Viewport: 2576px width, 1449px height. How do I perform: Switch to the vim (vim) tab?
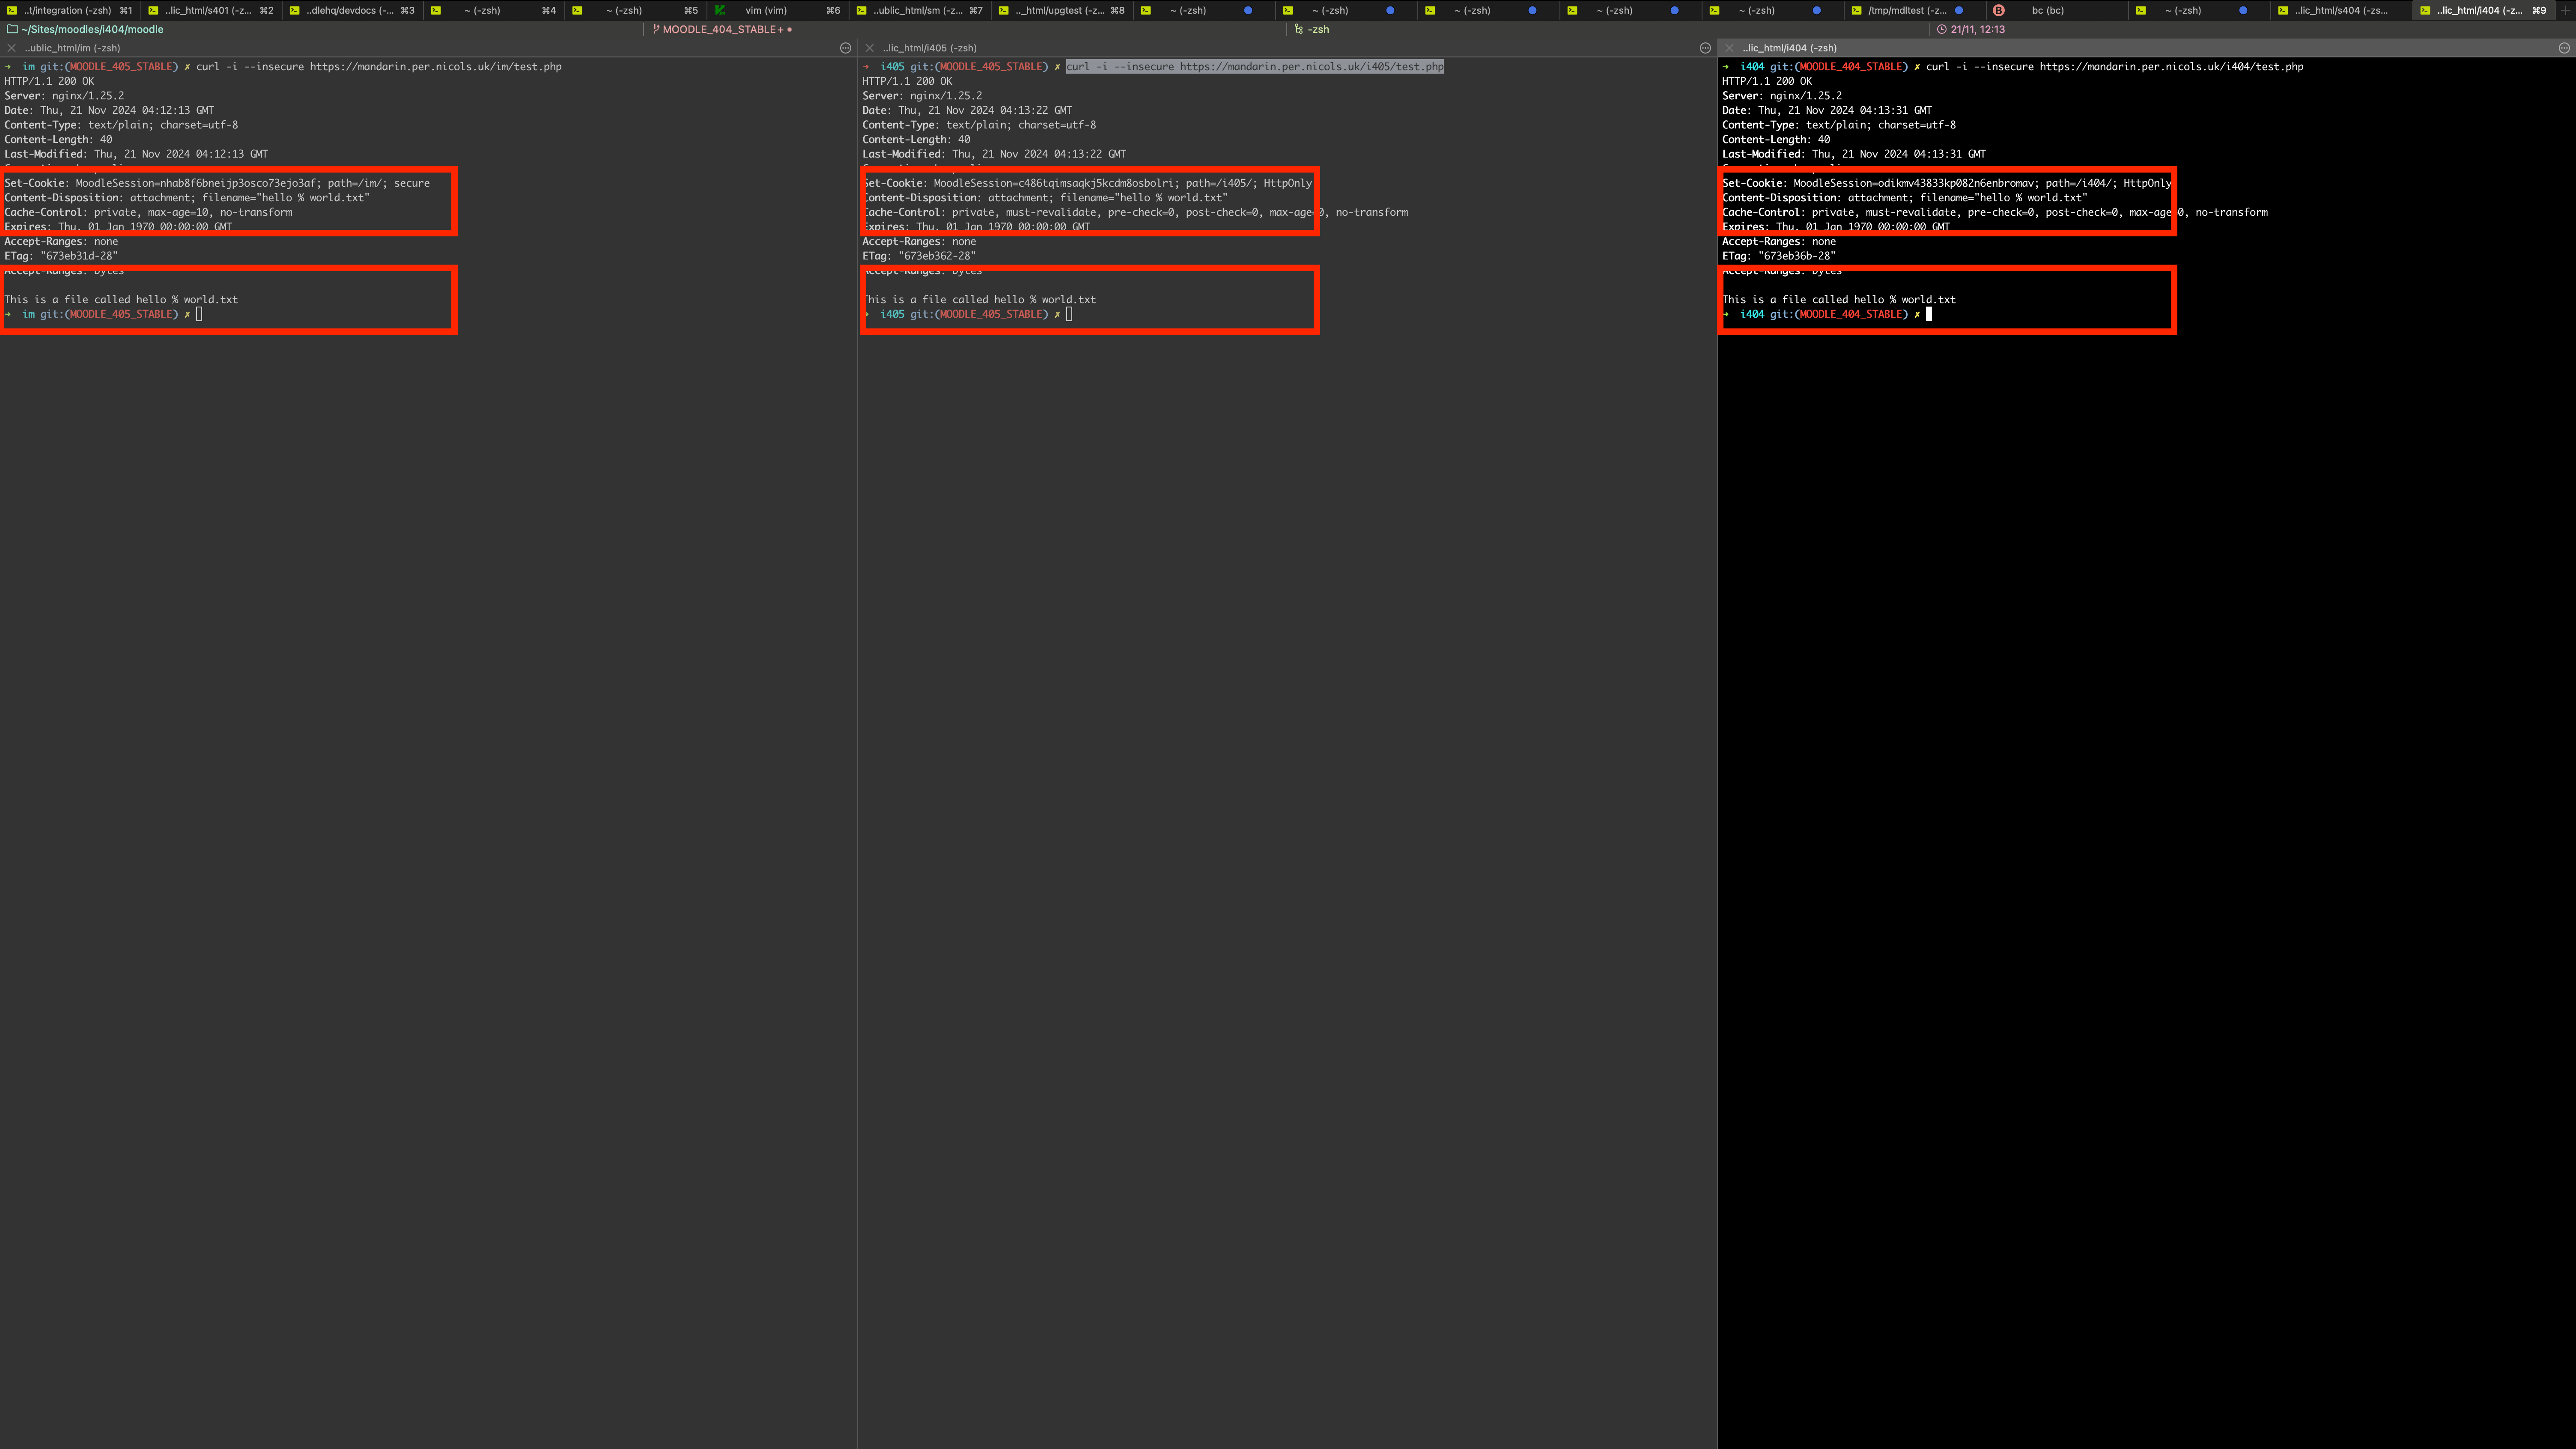coord(778,10)
